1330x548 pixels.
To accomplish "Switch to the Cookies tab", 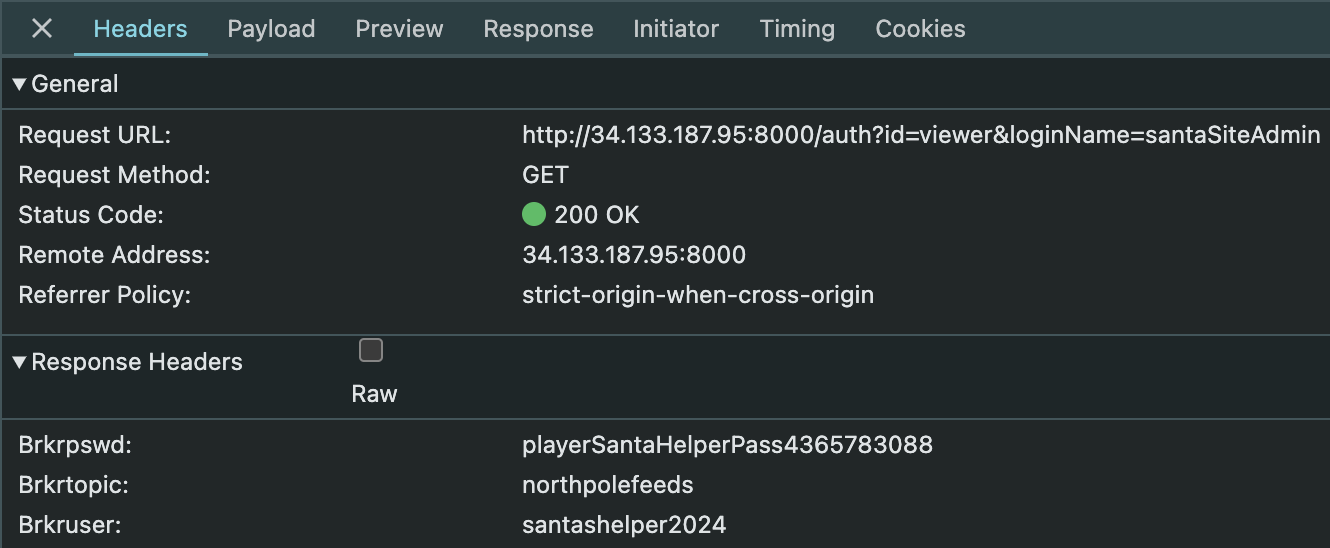I will click(x=920, y=29).
